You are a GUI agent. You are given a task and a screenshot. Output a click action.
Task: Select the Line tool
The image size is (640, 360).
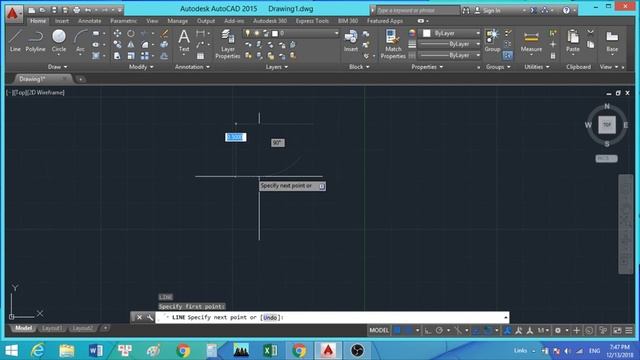[15, 41]
